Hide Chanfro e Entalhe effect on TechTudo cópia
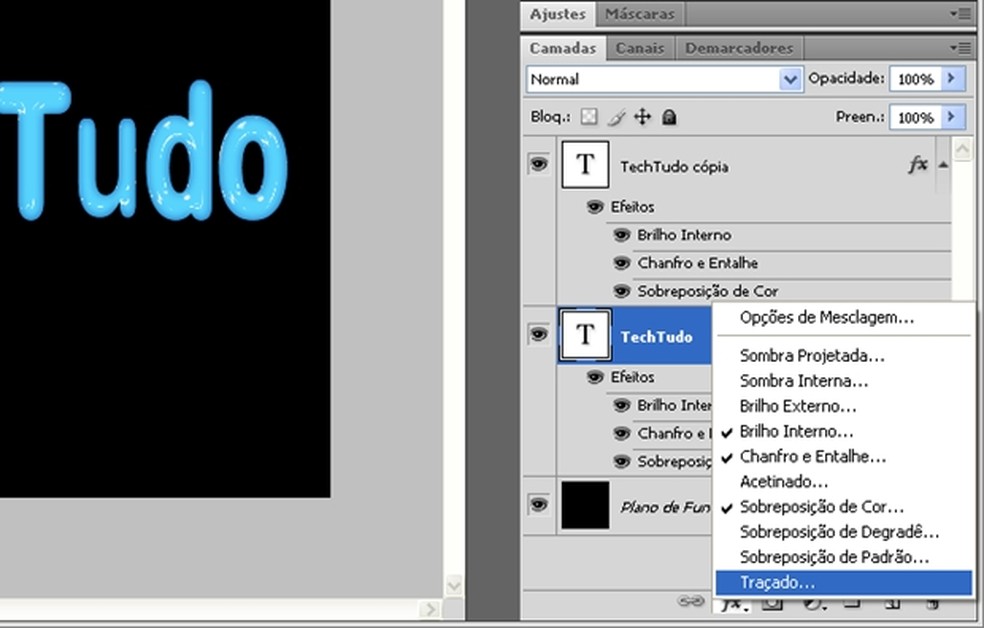 pyautogui.click(x=621, y=263)
